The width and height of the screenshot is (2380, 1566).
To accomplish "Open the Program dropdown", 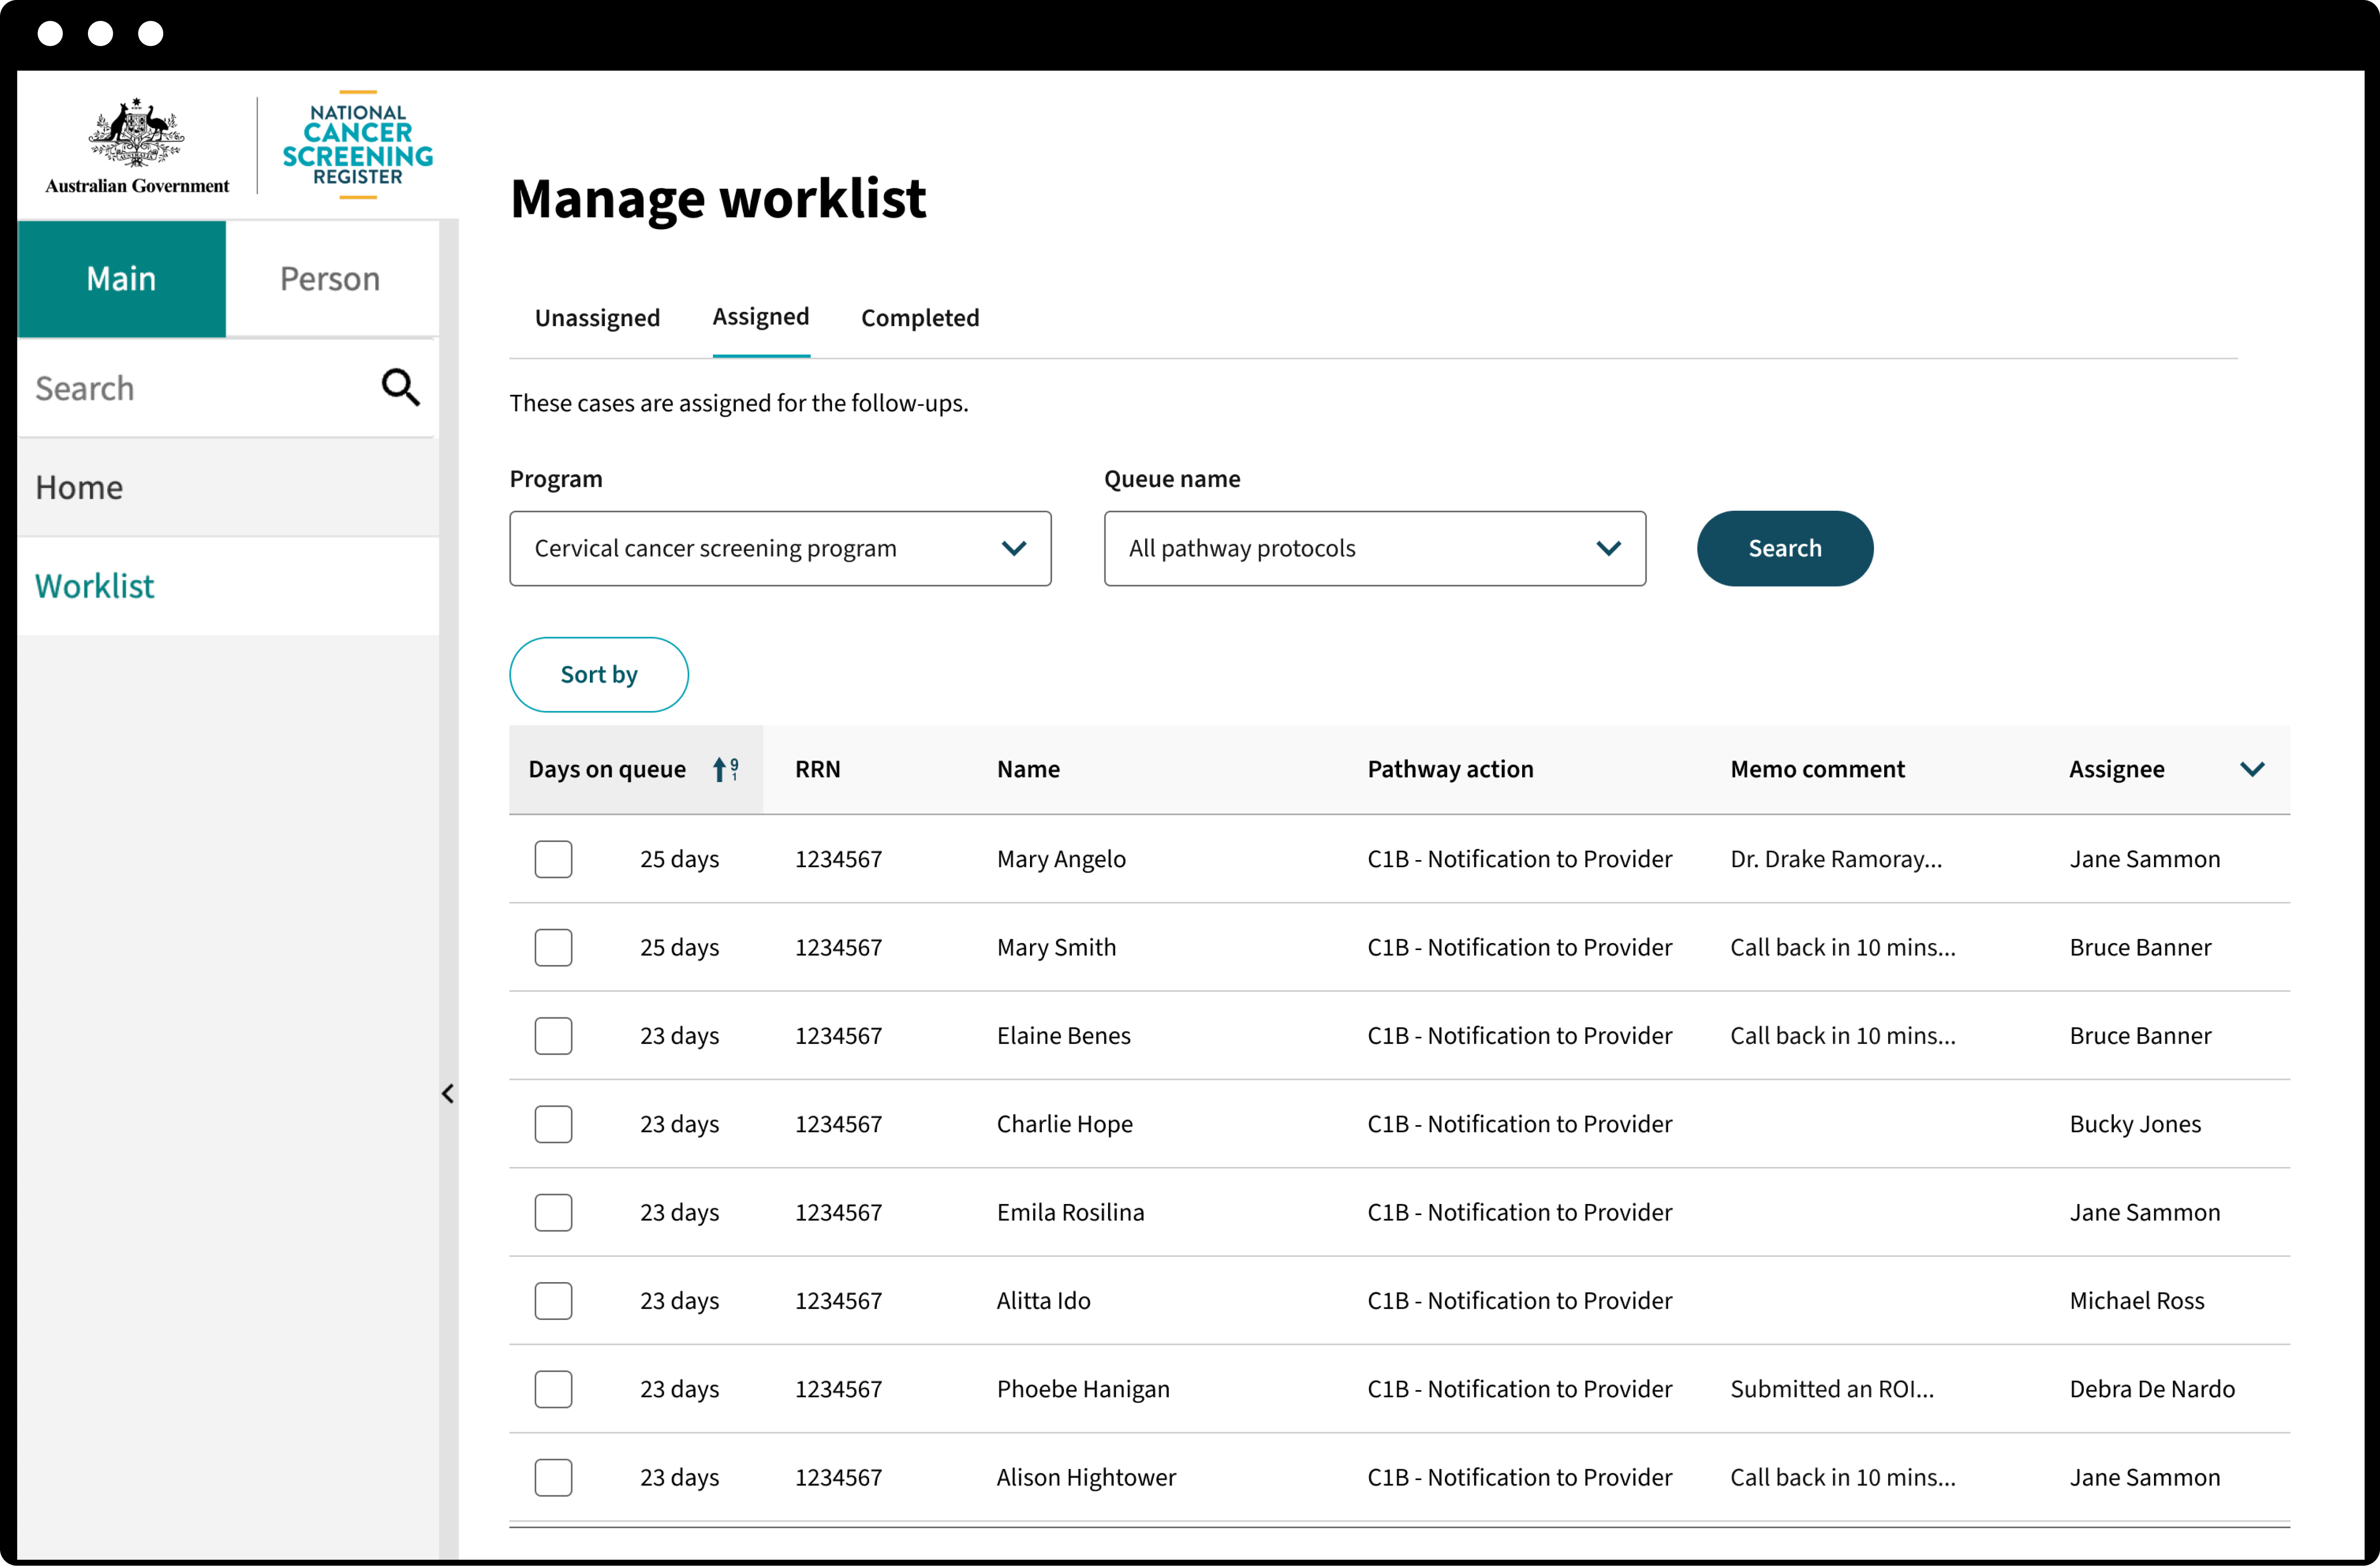I will (x=780, y=548).
